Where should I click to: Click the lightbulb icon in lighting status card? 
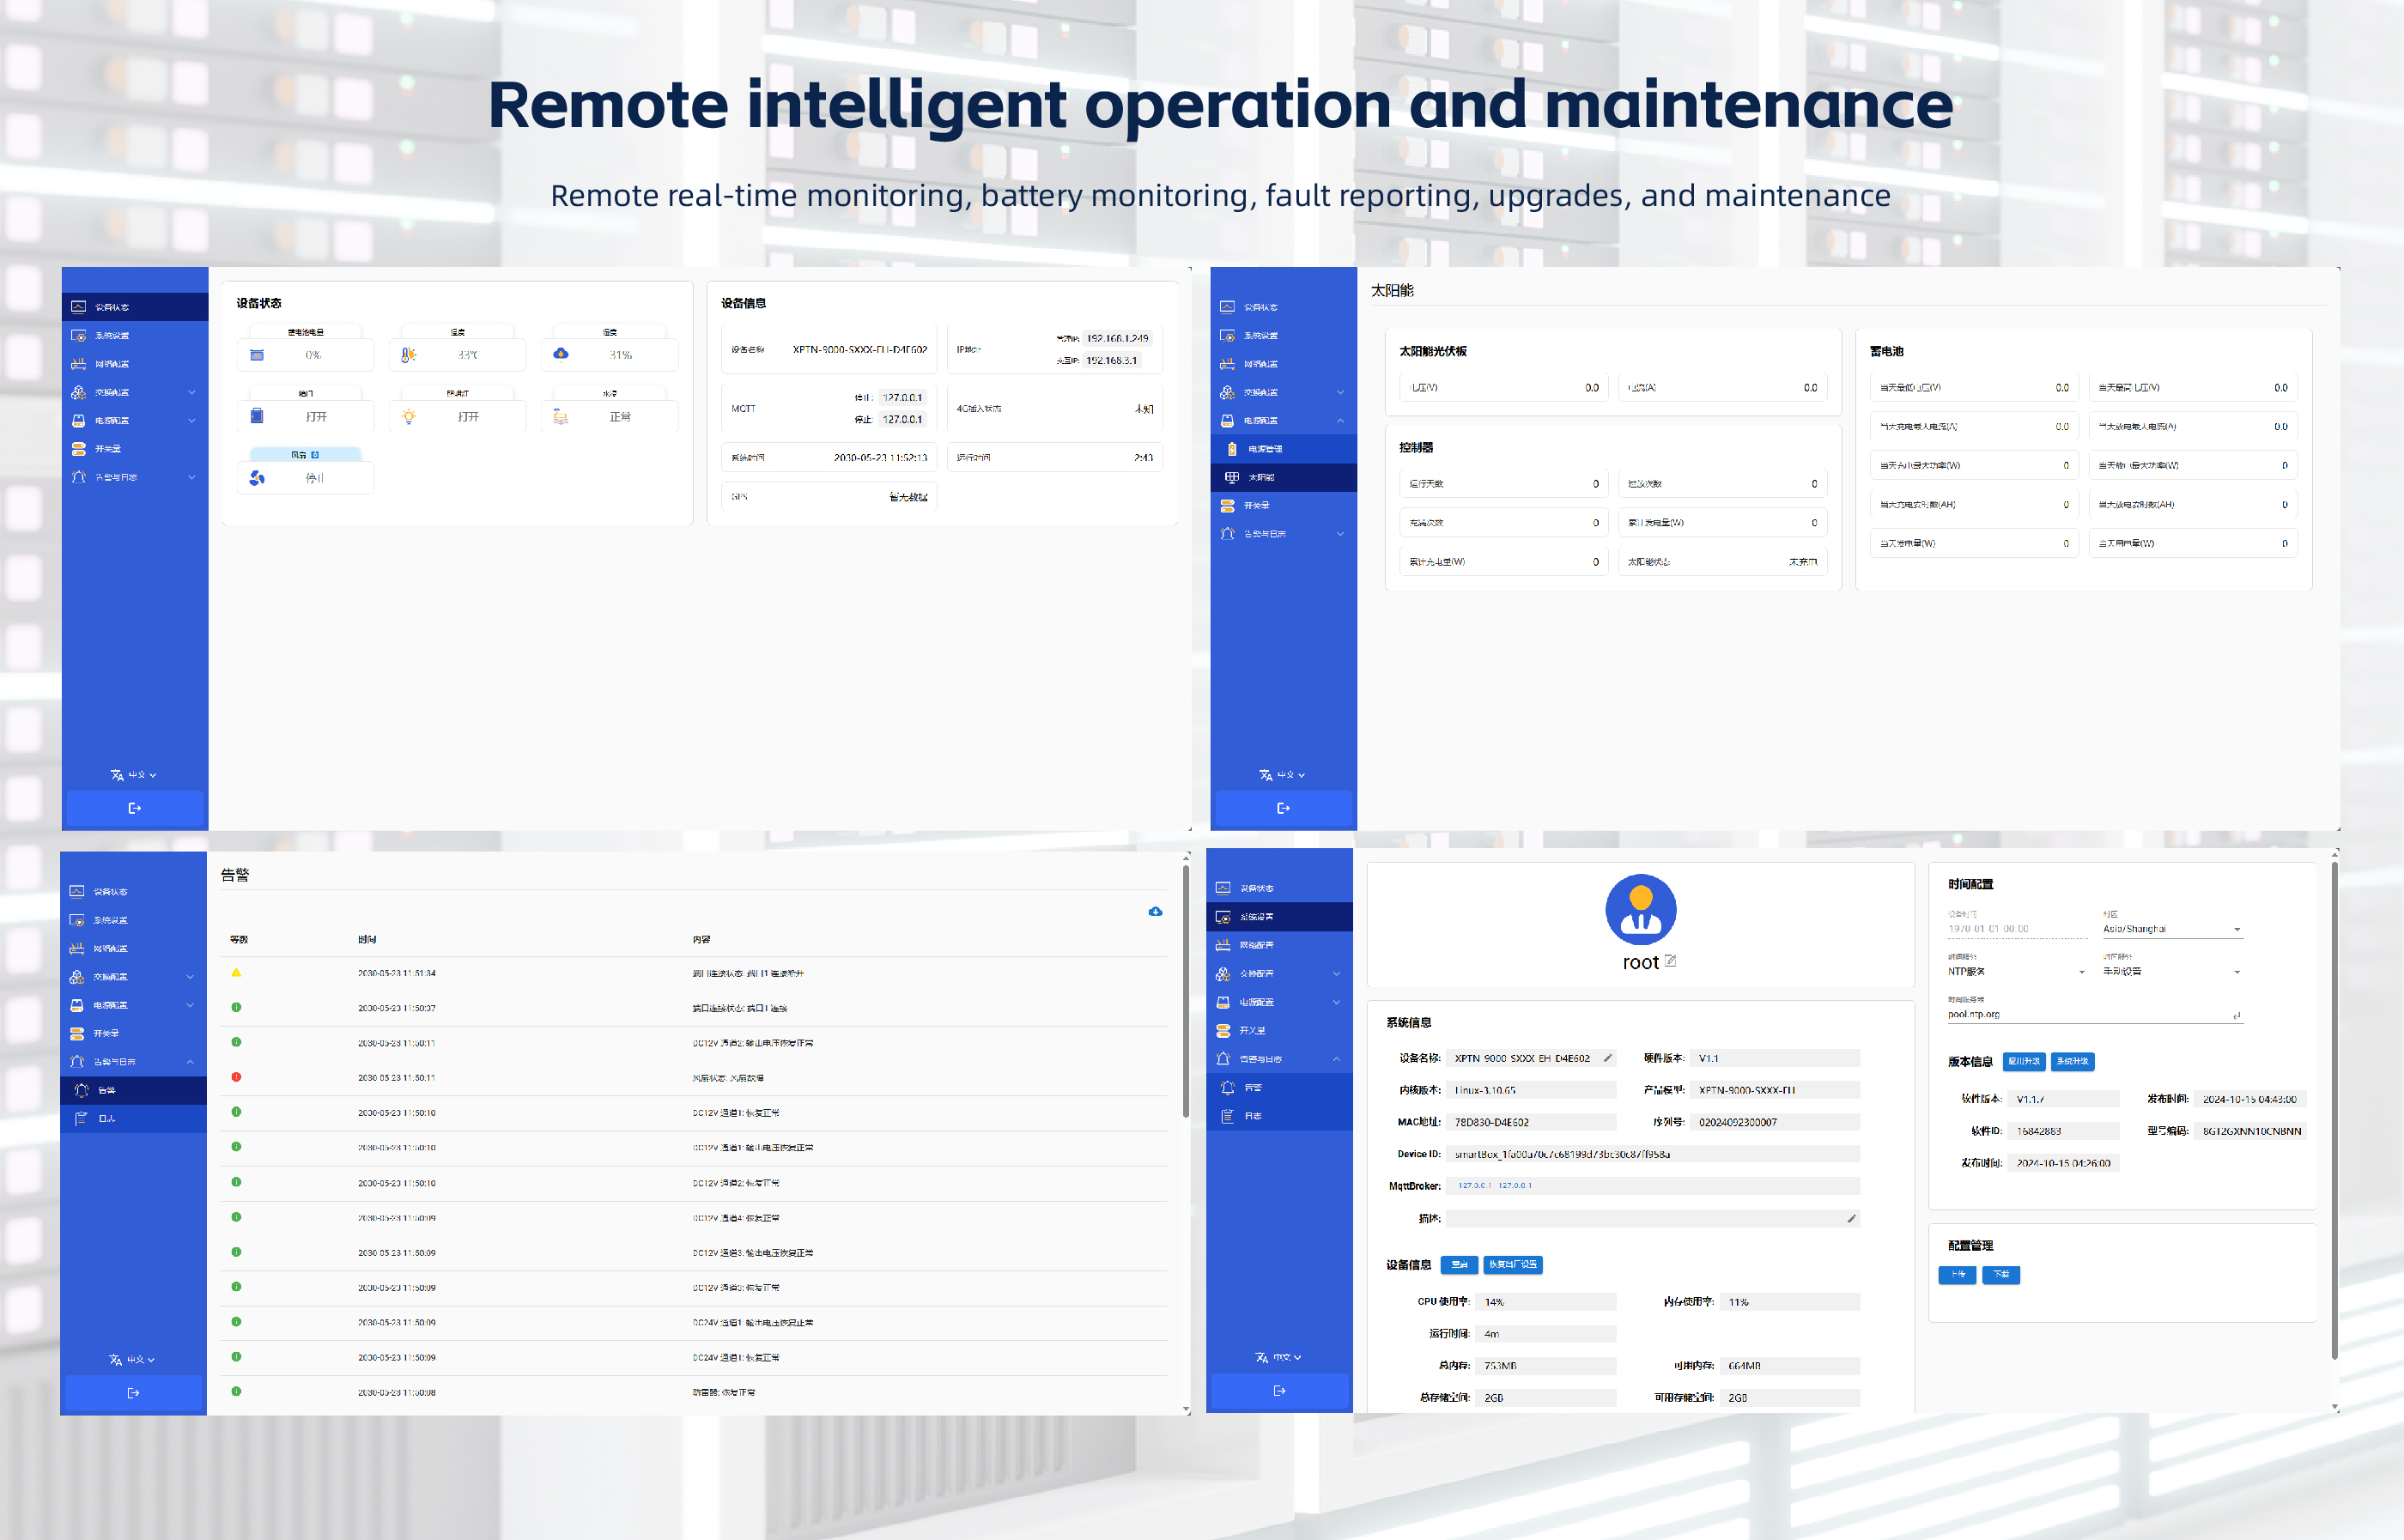[x=408, y=417]
